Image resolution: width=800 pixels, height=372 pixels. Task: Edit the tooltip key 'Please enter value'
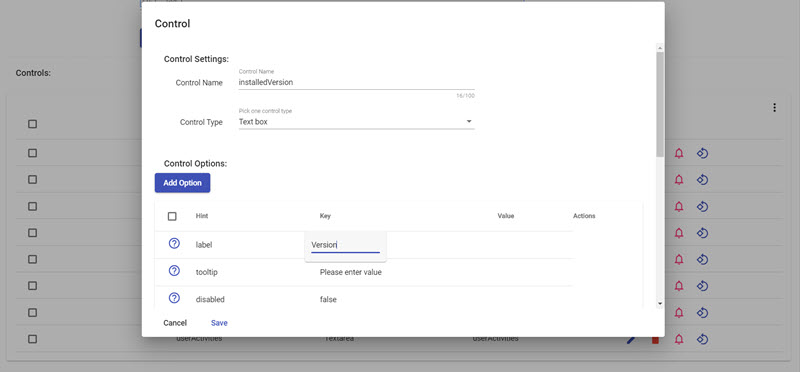click(x=351, y=272)
